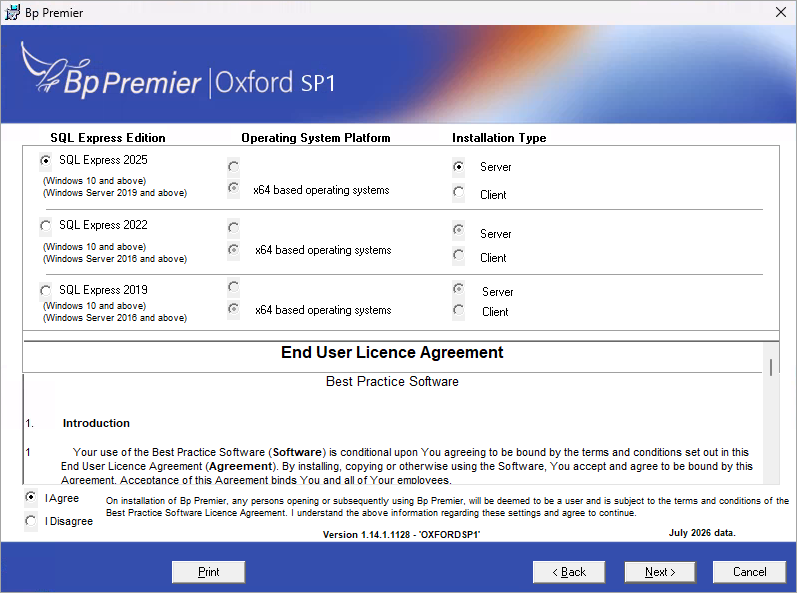Select unlabeled platform option for SQL Express 2019

coord(233,287)
